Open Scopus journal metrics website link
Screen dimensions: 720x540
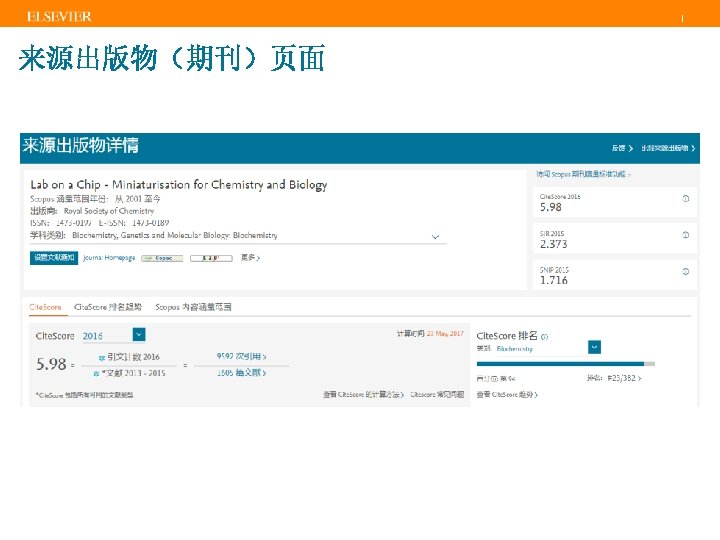583,174
